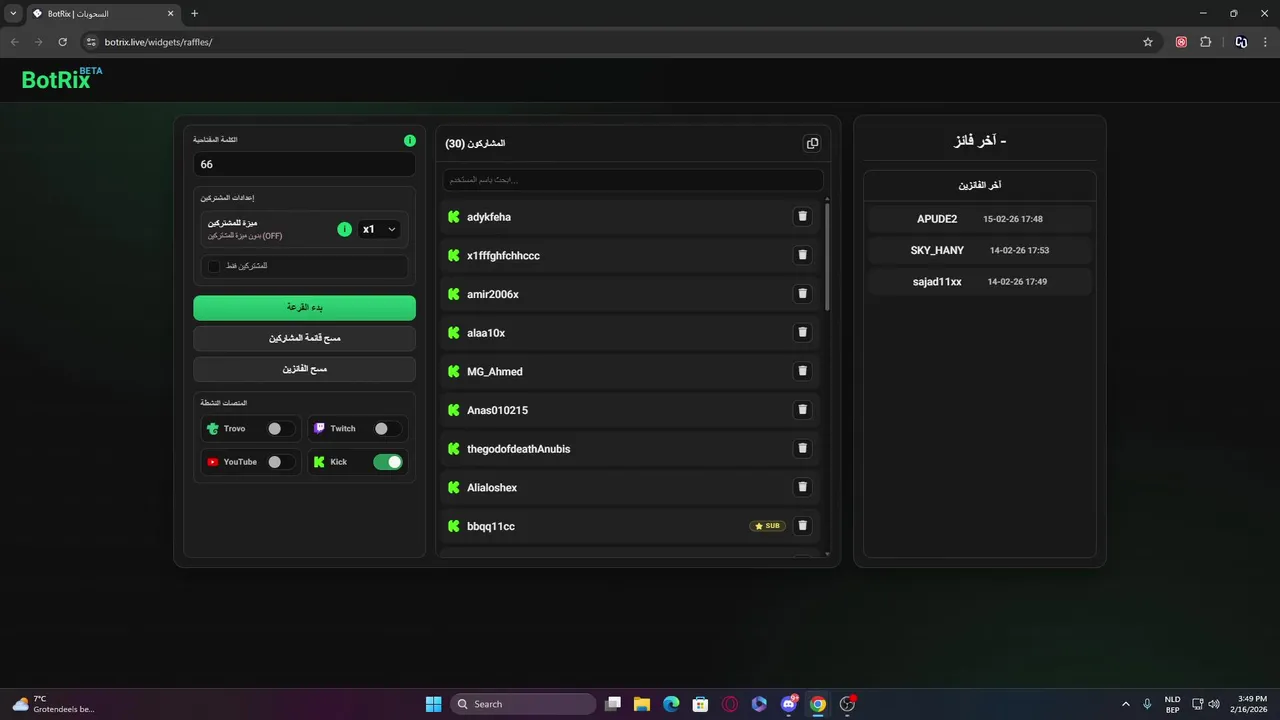The image size is (1280, 720).
Task: Open Windows Start menu
Action: pyautogui.click(x=433, y=704)
